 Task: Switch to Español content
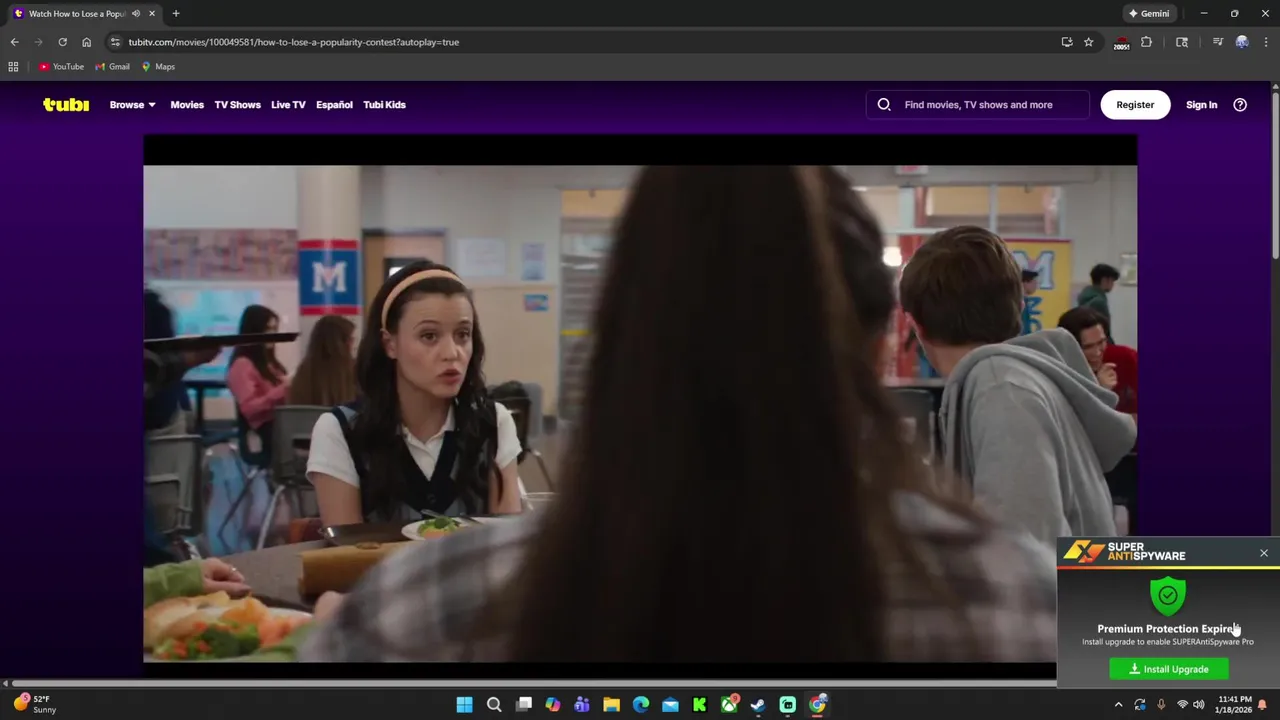[334, 104]
